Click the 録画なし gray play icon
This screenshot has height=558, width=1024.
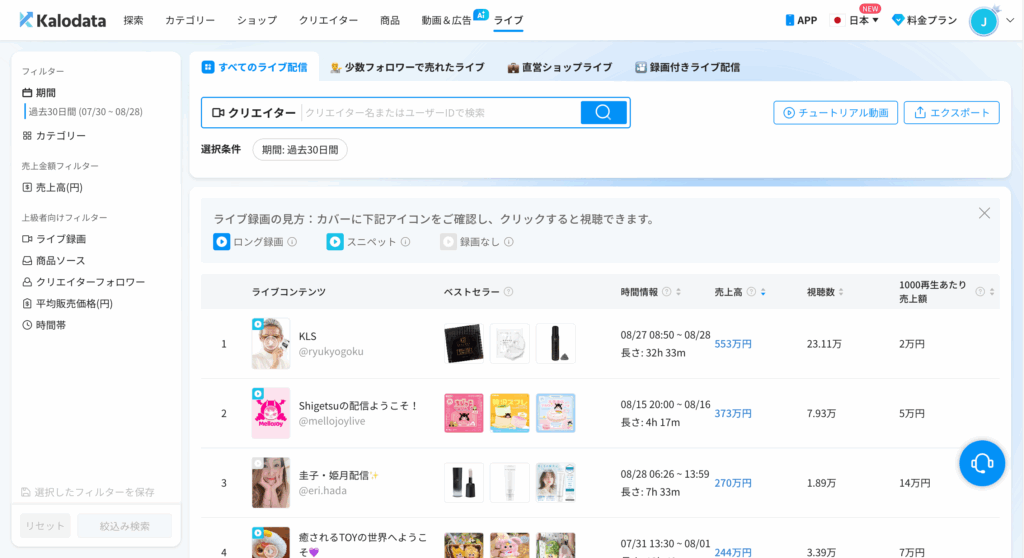pos(448,242)
